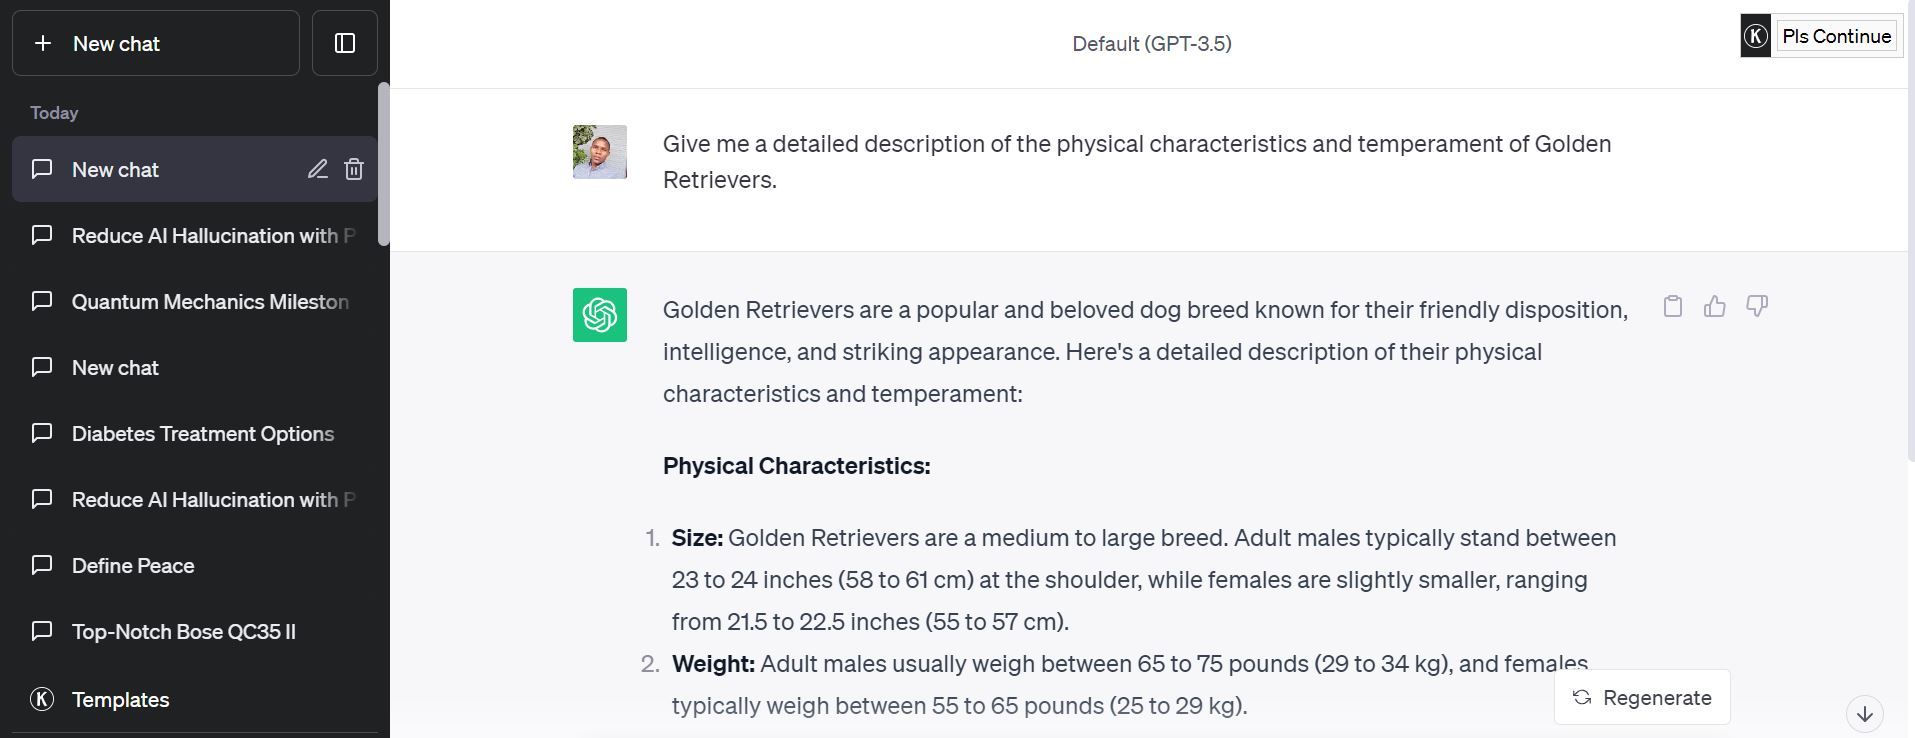Give a thumbs down to the response
Image resolution: width=1915 pixels, height=738 pixels.
pos(1756,307)
